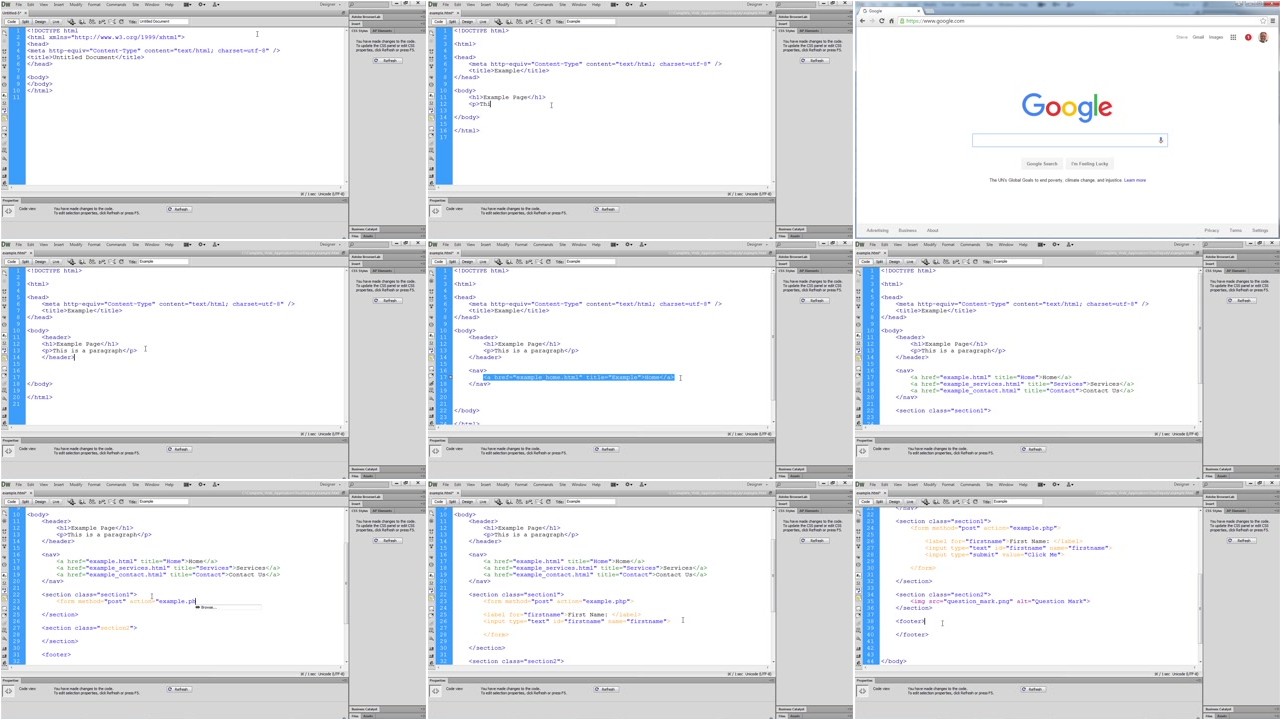Click Properties panel Refresh button, Untitled Document frame
The height and width of the screenshot is (720, 1281).
click(x=179, y=209)
